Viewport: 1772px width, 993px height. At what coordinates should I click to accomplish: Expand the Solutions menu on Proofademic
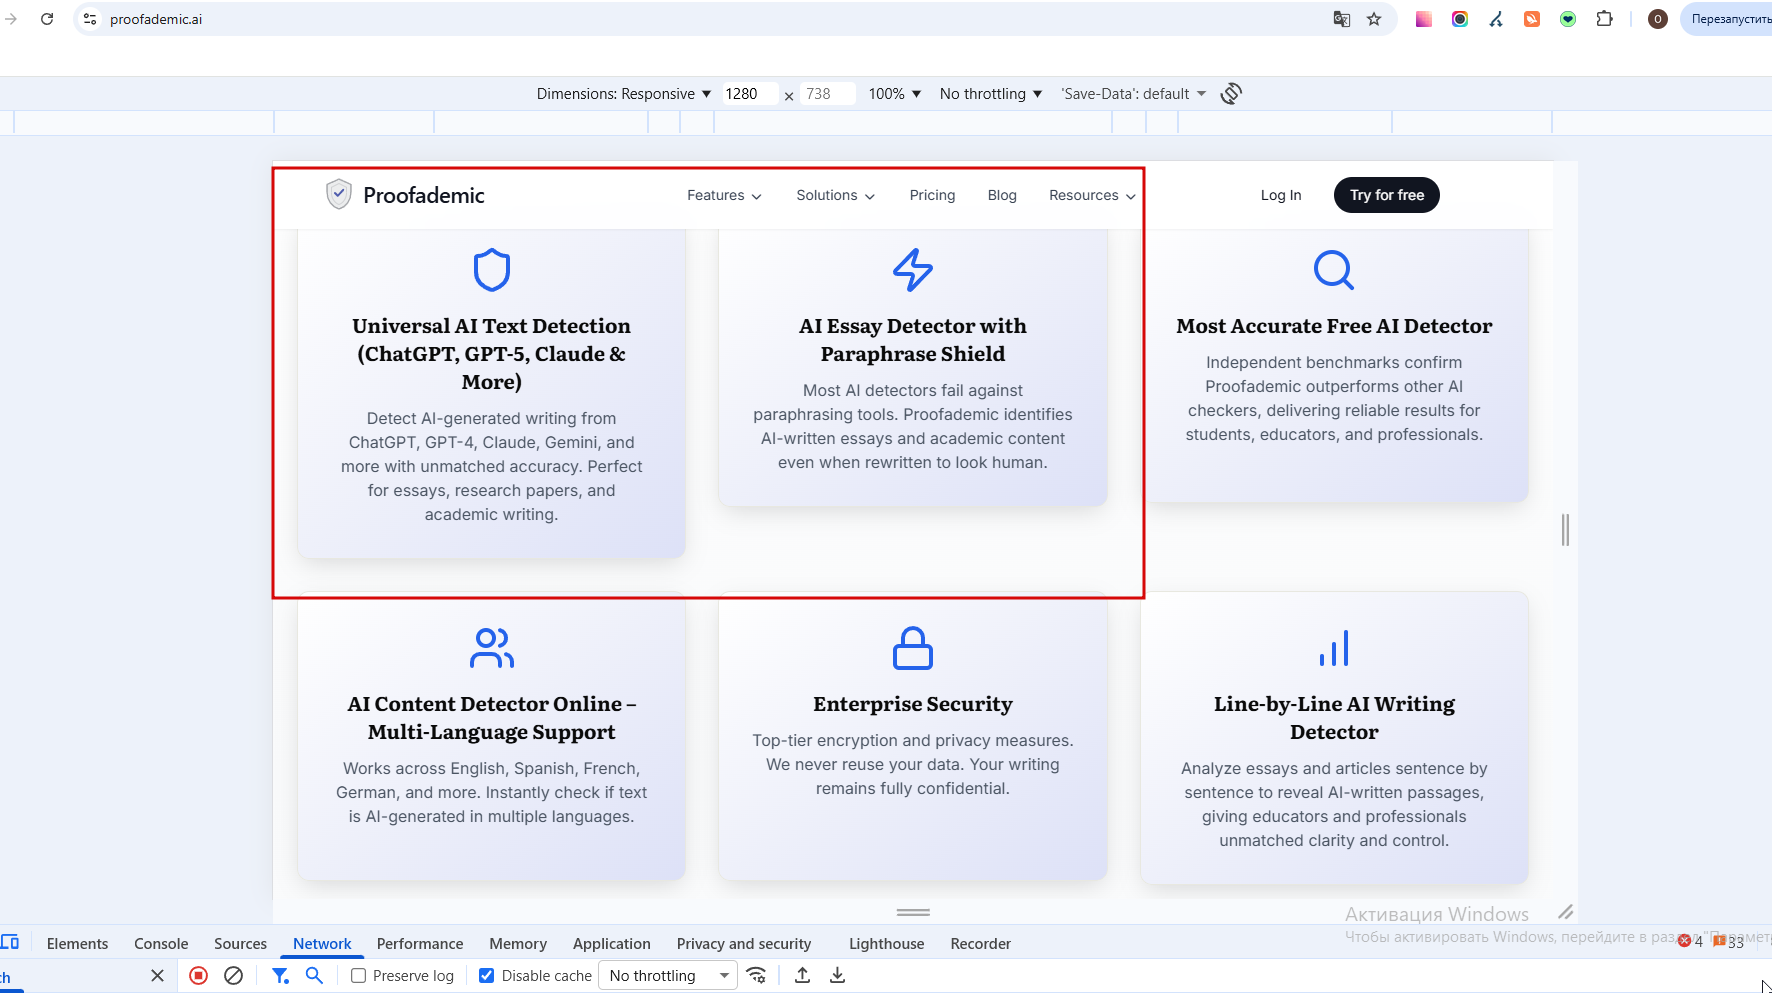[835, 195]
